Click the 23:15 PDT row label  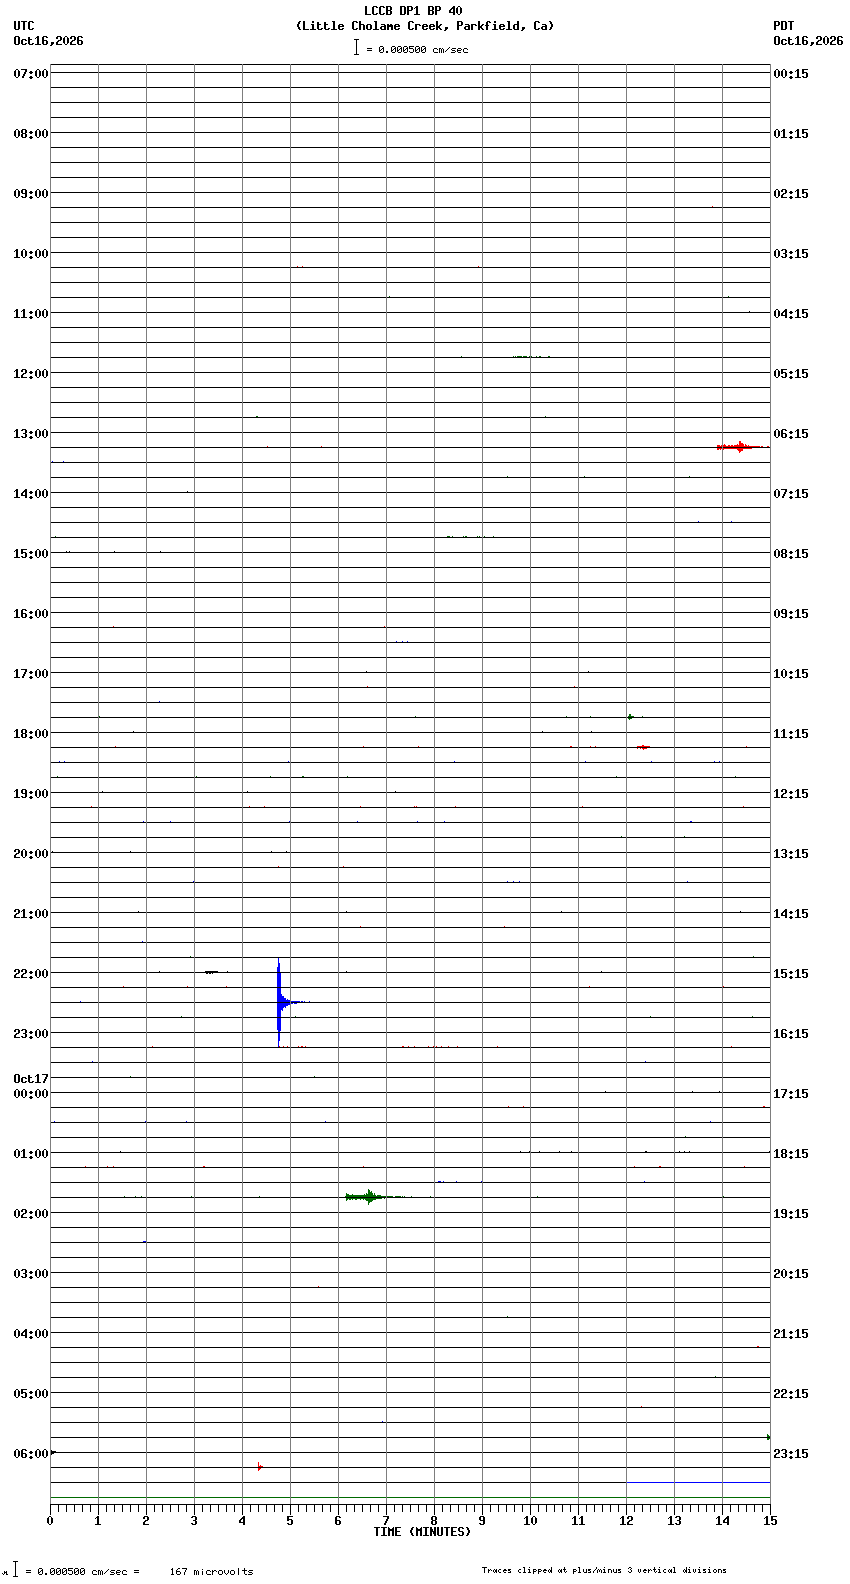click(x=791, y=1454)
